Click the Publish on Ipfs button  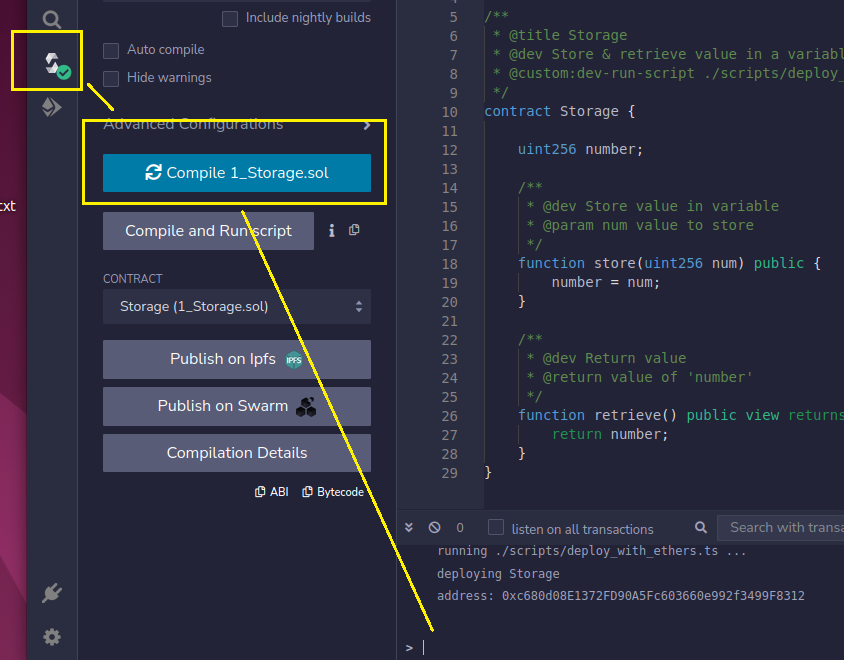pyautogui.click(x=237, y=360)
